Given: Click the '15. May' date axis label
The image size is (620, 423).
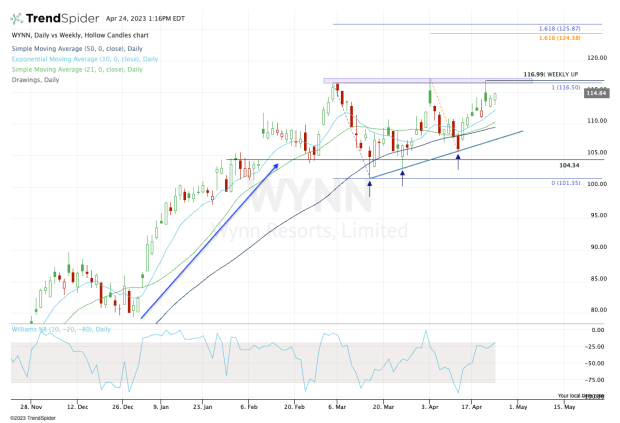Looking at the screenshot, I should point(564,407).
